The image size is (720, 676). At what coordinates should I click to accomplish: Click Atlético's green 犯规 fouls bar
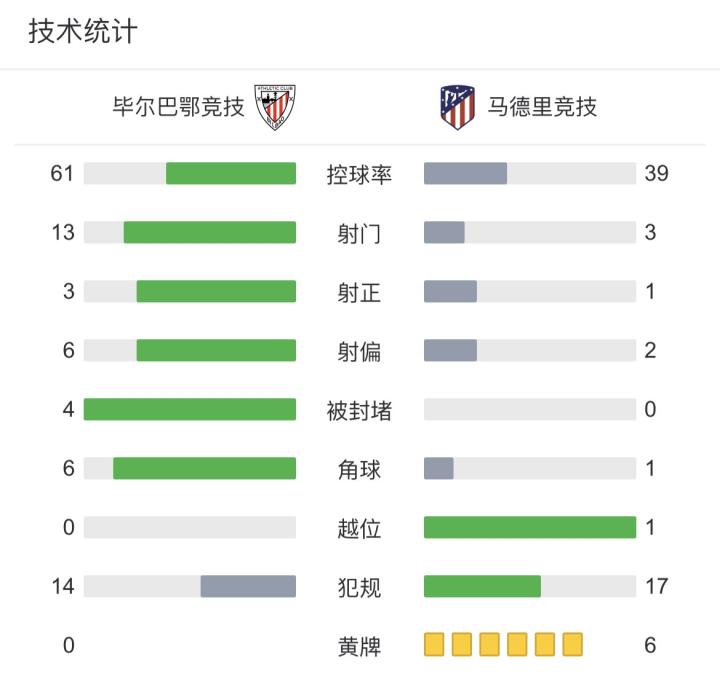482,586
